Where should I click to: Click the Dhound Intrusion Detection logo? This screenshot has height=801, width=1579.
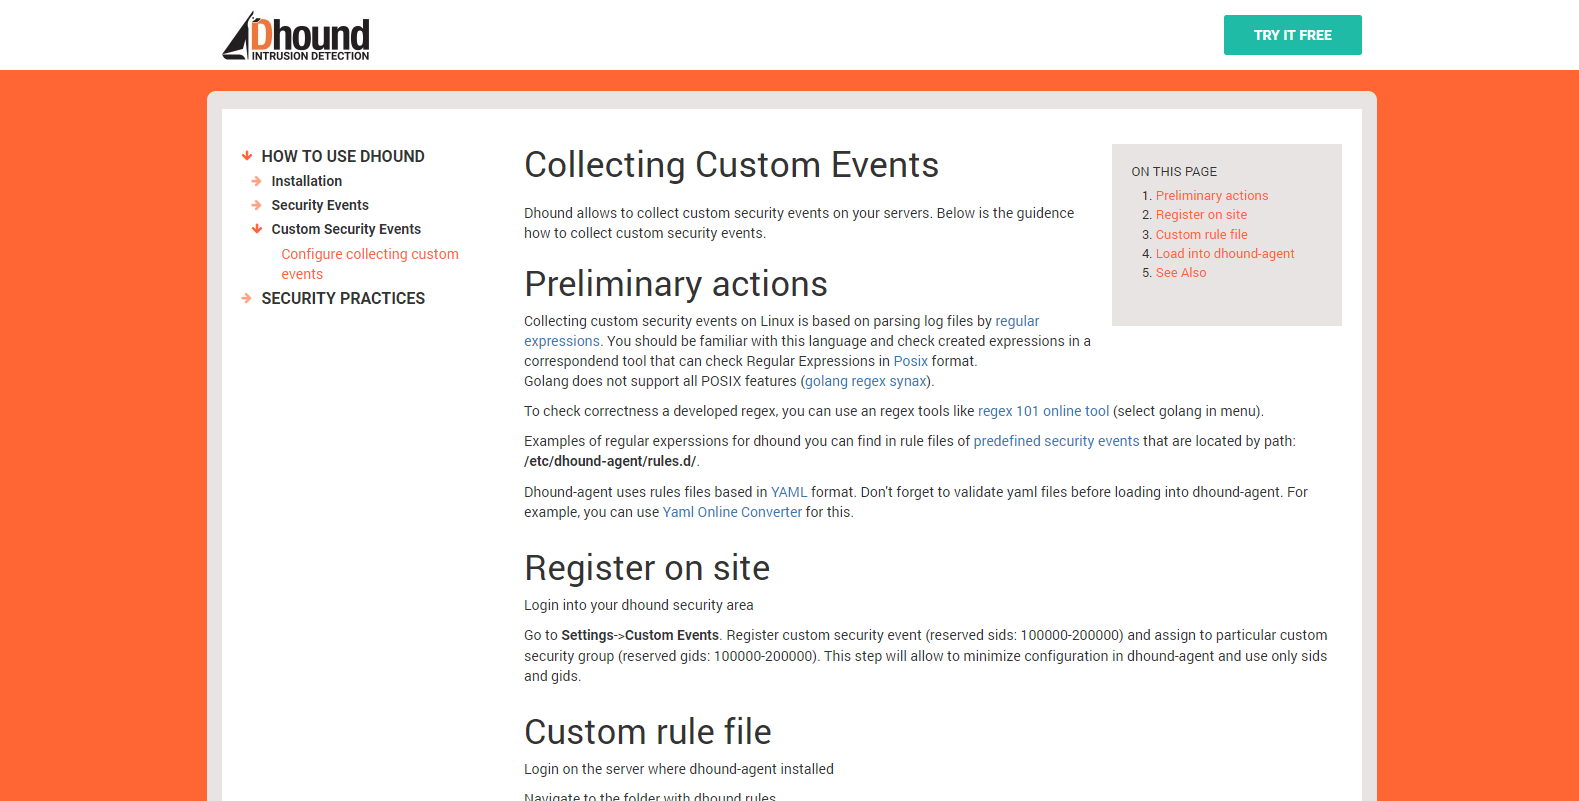(296, 36)
